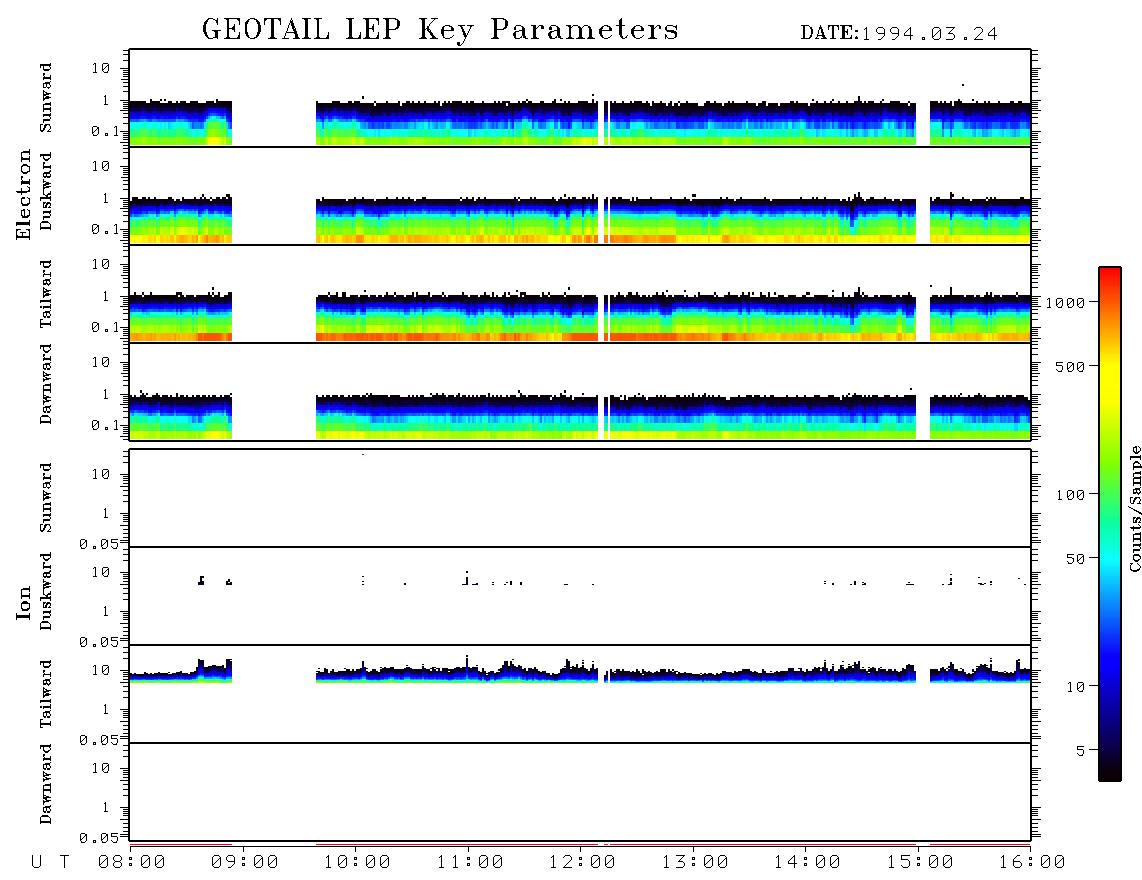
Task: Pick the Ion Sunward axis label
Action: [x=46, y=497]
